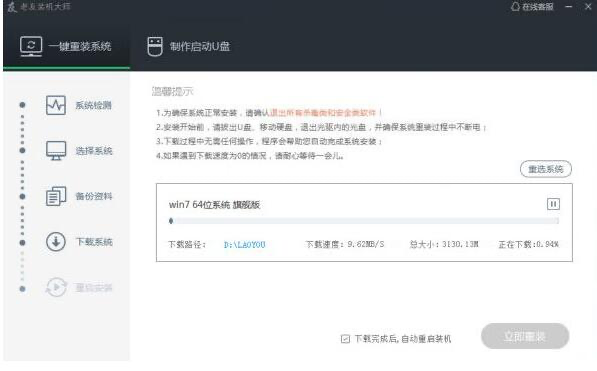Select the 备份资料 documents icon
Viewport: 597px width, 371px height.
pos(56,196)
